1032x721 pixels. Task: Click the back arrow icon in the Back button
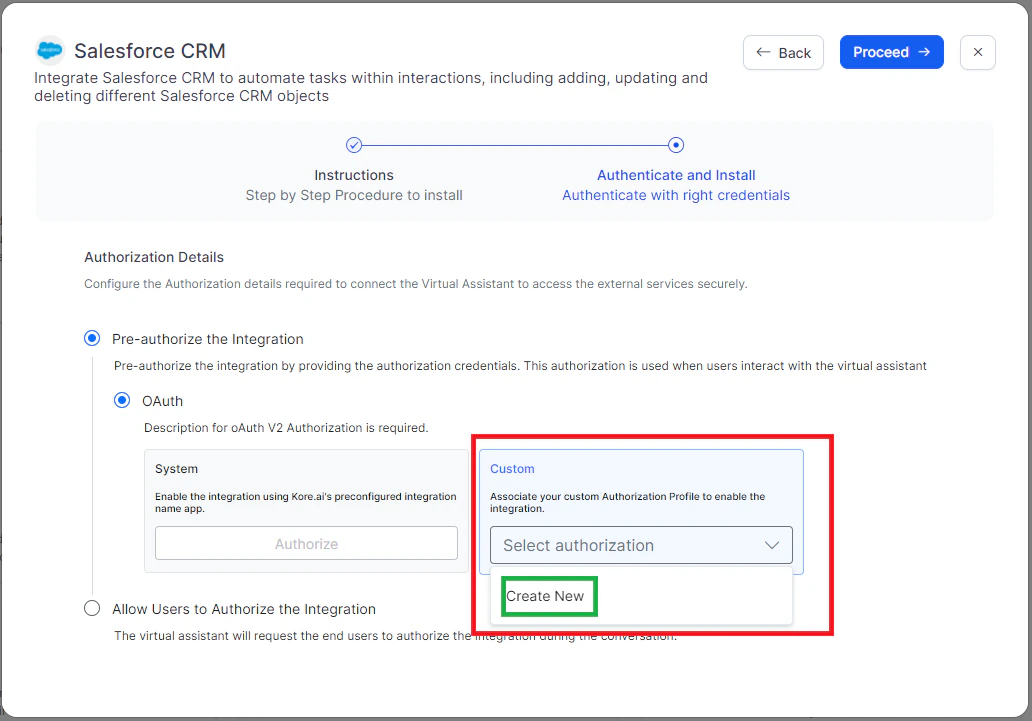point(764,52)
